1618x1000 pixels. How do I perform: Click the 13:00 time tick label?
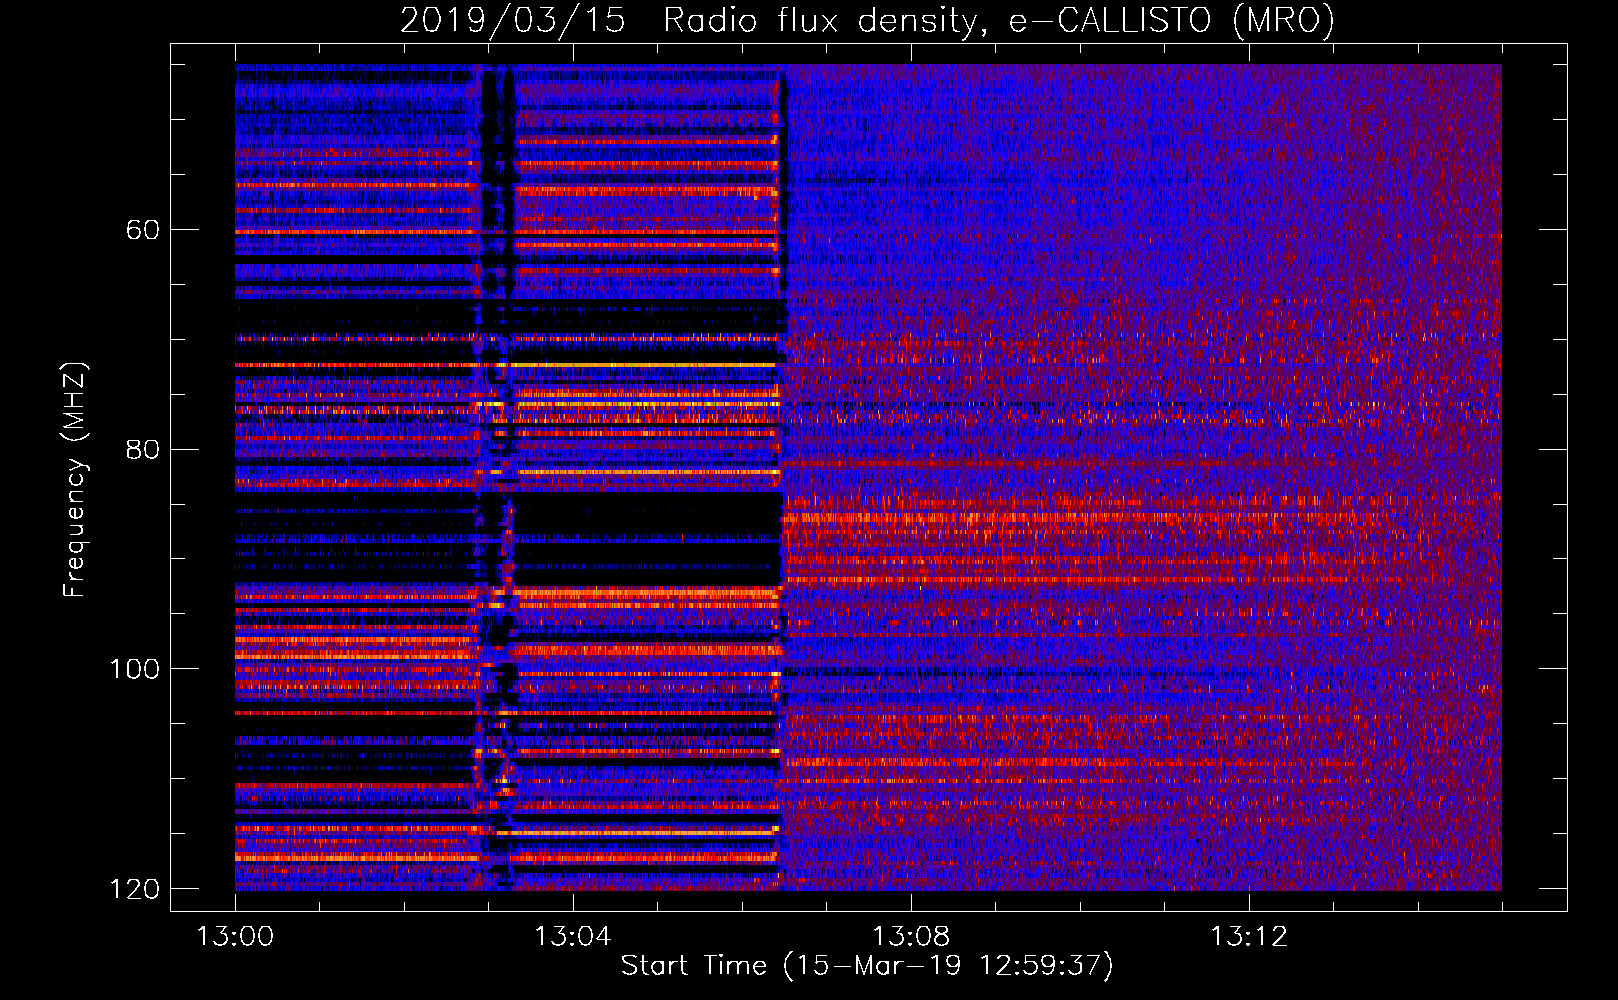click(235, 937)
